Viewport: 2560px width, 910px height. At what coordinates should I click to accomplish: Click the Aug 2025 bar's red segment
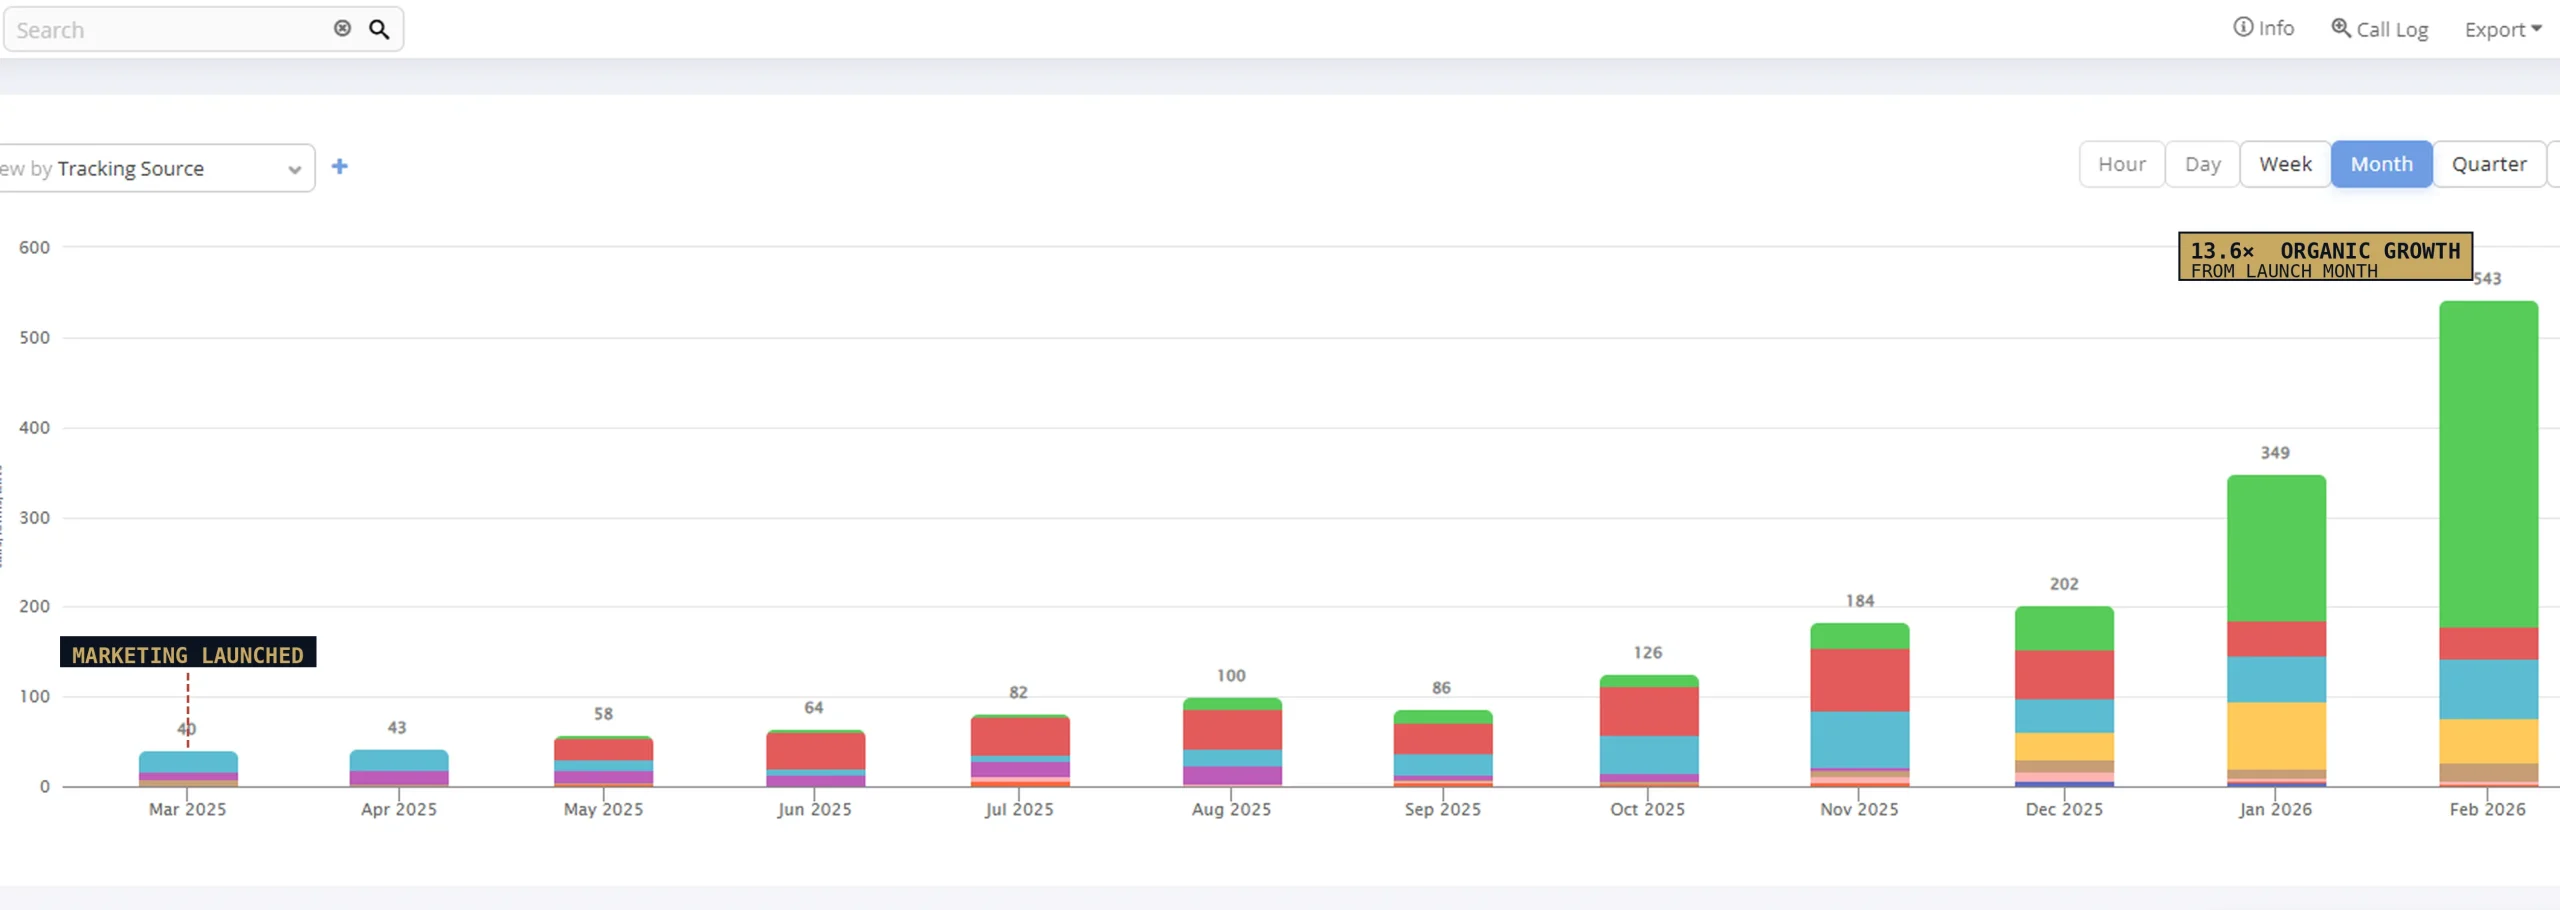pyautogui.click(x=1232, y=730)
